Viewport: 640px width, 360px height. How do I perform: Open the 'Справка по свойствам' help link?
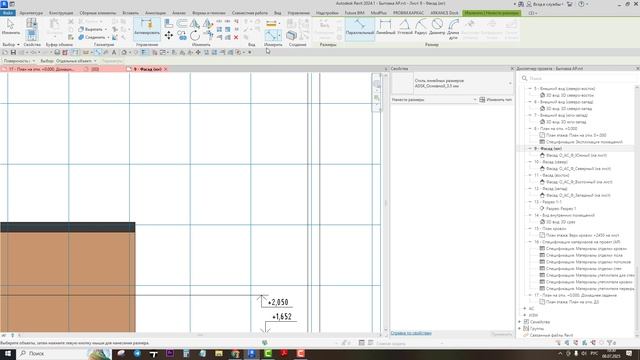click(x=411, y=333)
